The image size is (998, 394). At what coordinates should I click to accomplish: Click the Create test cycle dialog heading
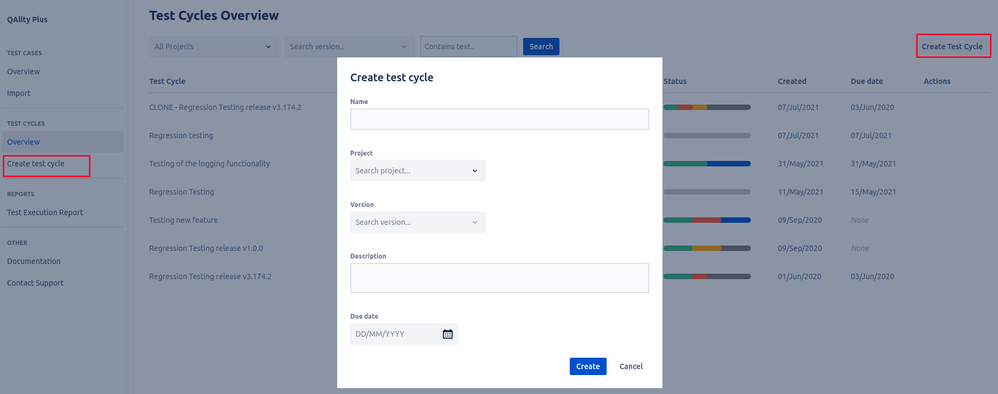point(392,78)
